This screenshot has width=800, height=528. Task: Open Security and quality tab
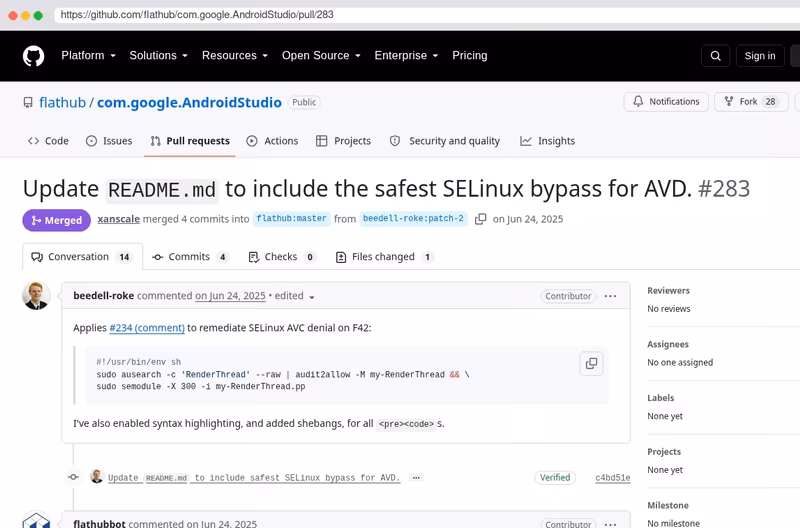[444, 141]
